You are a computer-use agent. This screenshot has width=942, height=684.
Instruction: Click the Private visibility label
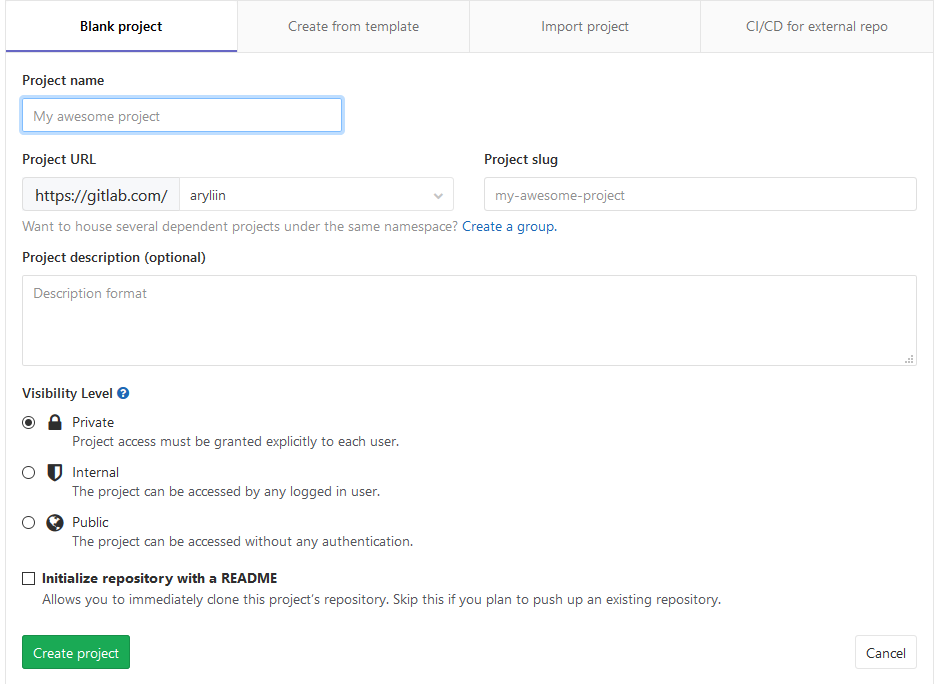(93, 422)
